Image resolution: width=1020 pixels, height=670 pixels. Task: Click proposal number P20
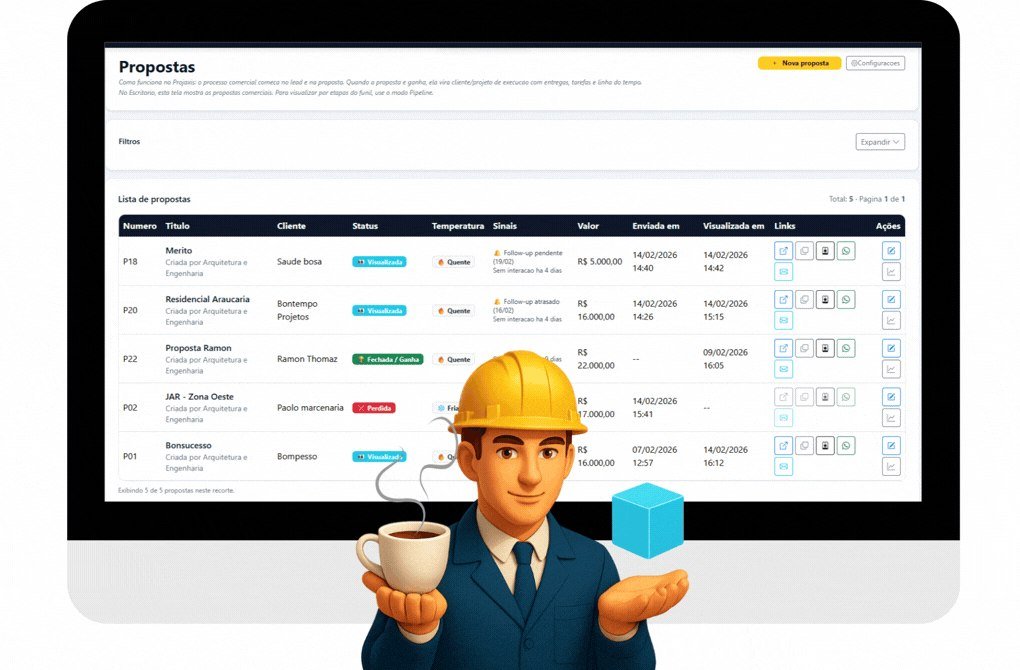tap(130, 310)
